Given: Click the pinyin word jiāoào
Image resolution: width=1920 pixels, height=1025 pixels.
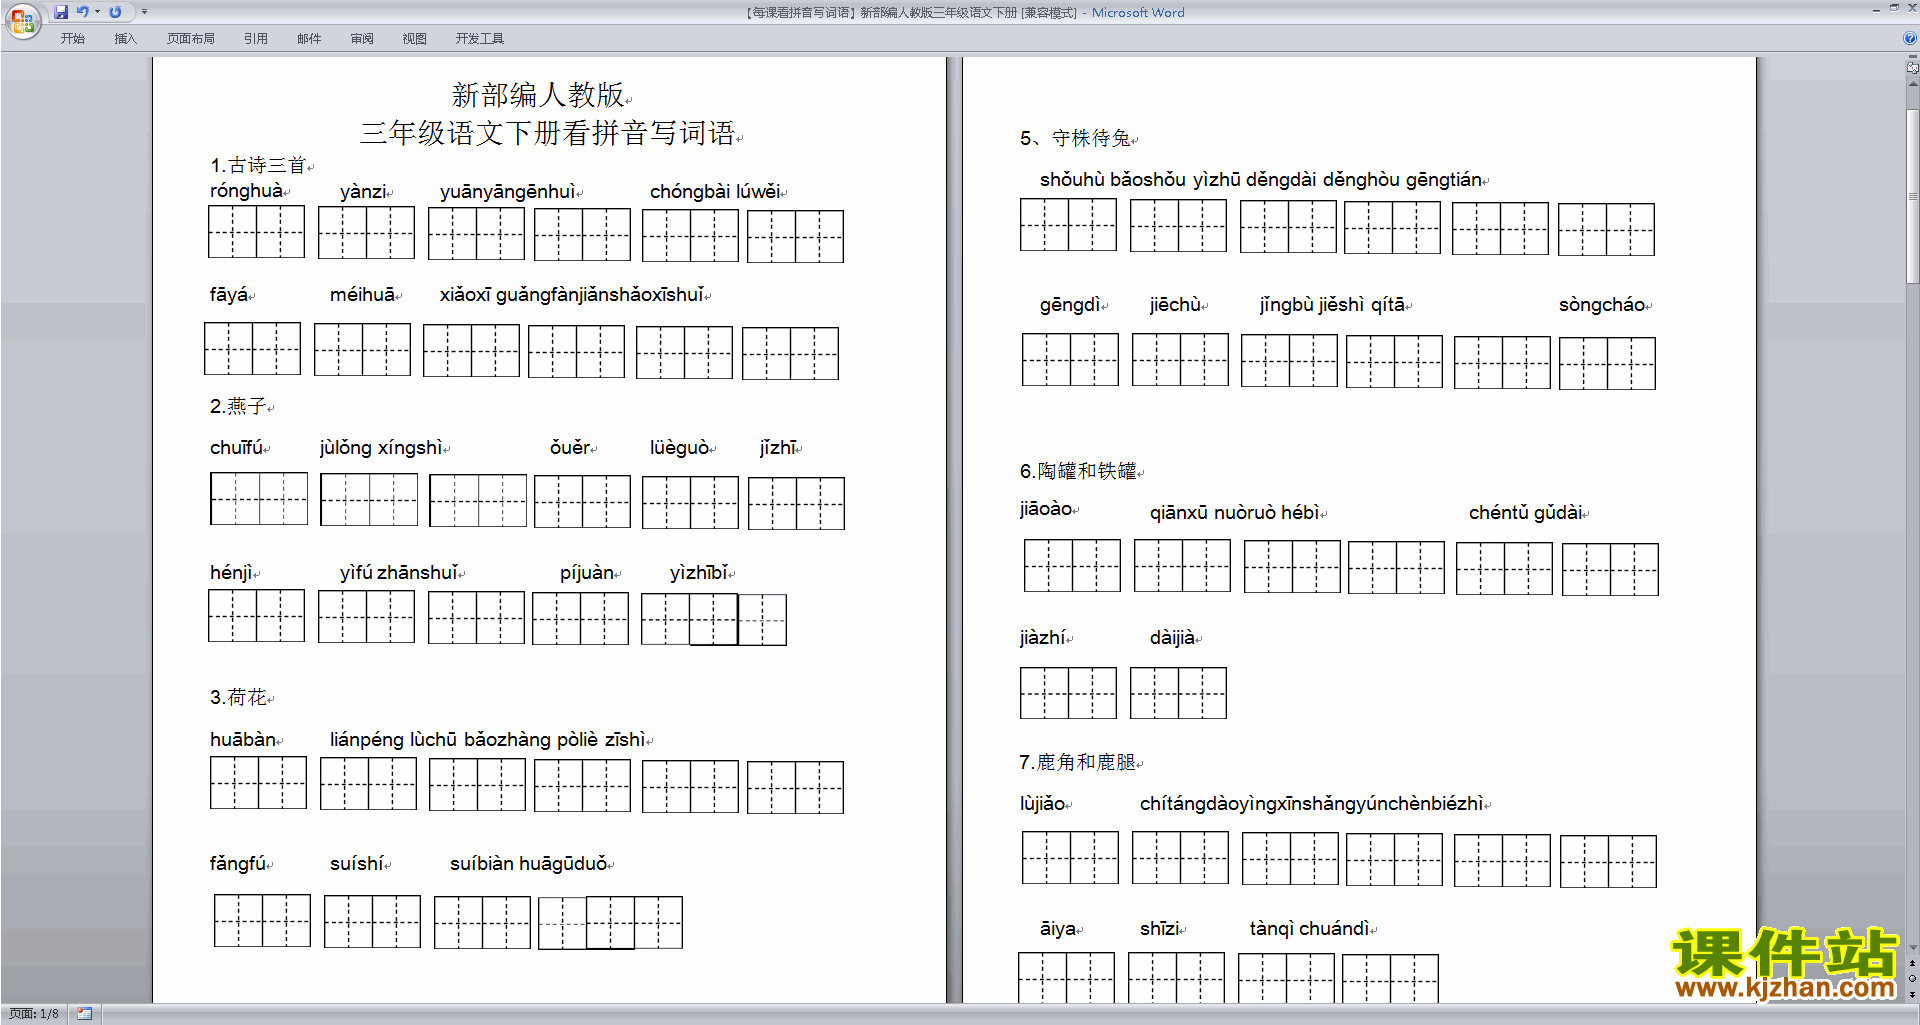Looking at the screenshot, I should point(1046,509).
